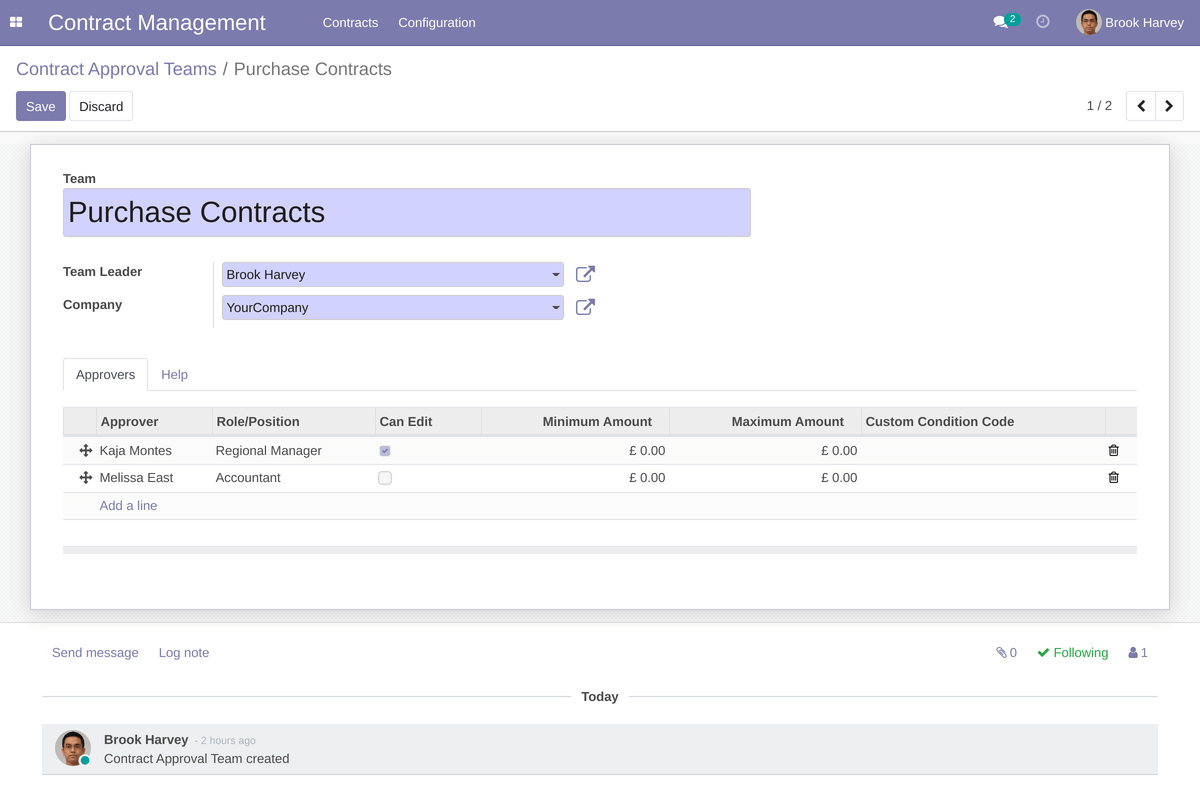Switch to the Help tab
Screen dimensions: 1200x797
[174, 374]
